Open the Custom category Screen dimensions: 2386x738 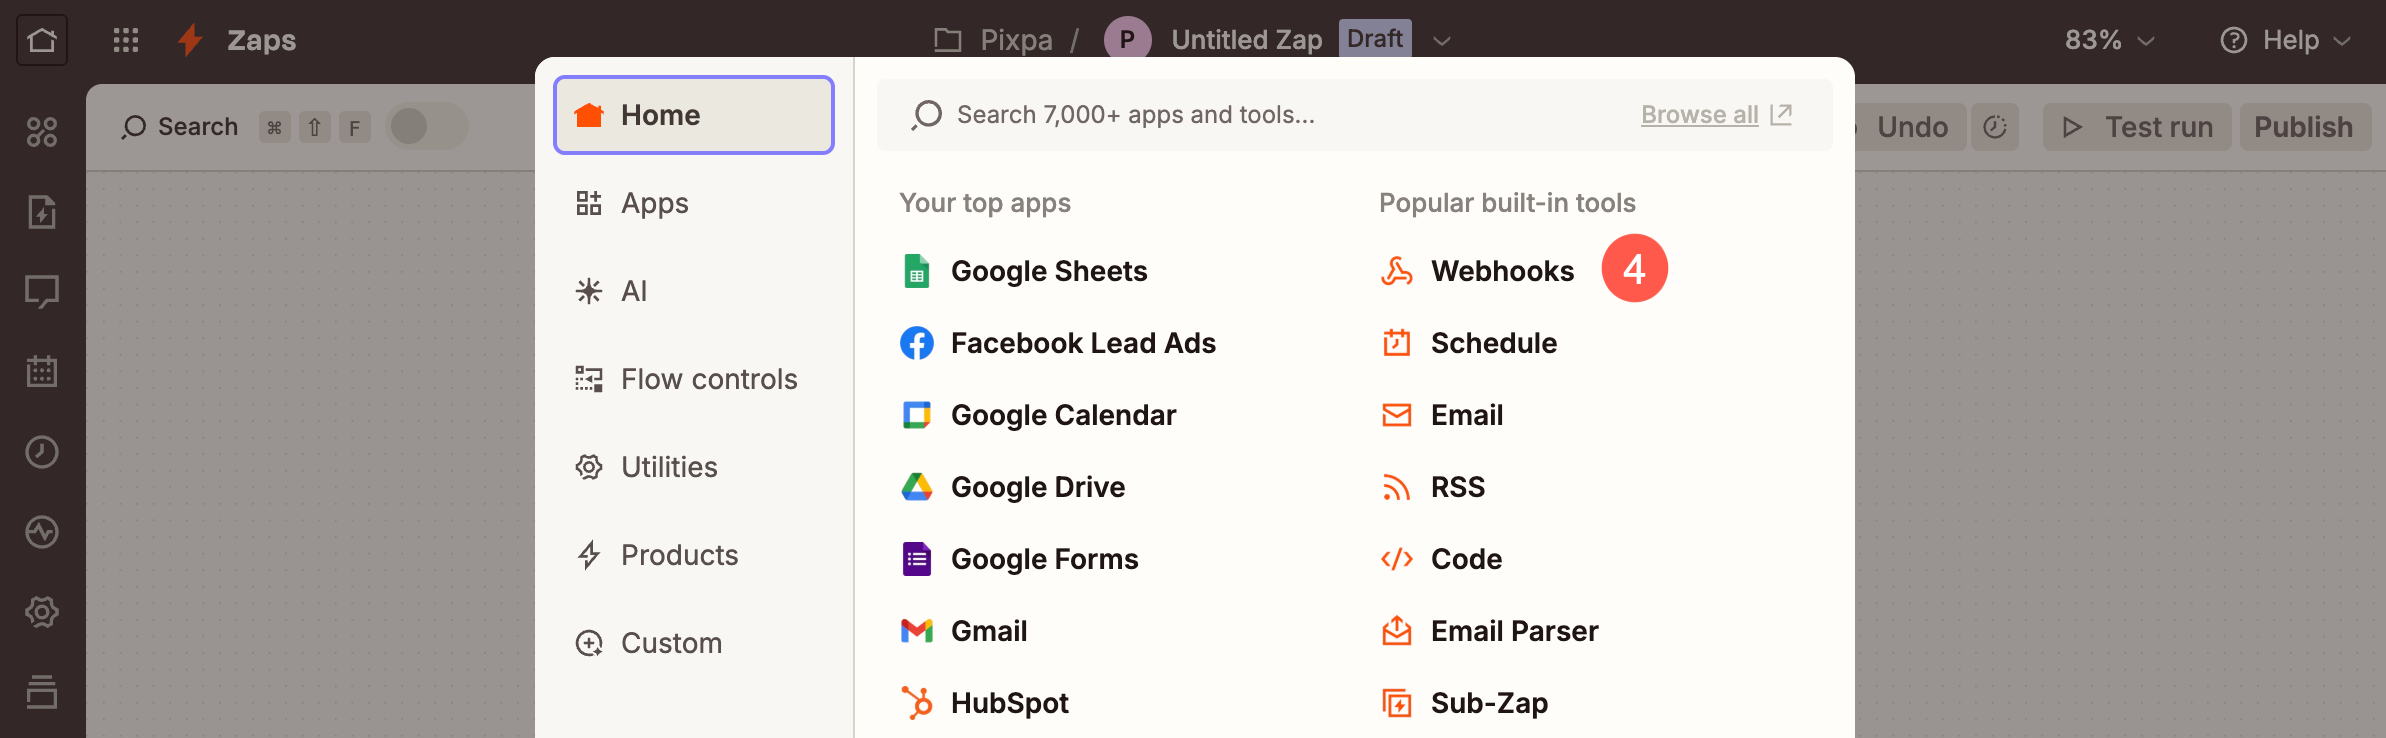pyautogui.click(x=694, y=643)
